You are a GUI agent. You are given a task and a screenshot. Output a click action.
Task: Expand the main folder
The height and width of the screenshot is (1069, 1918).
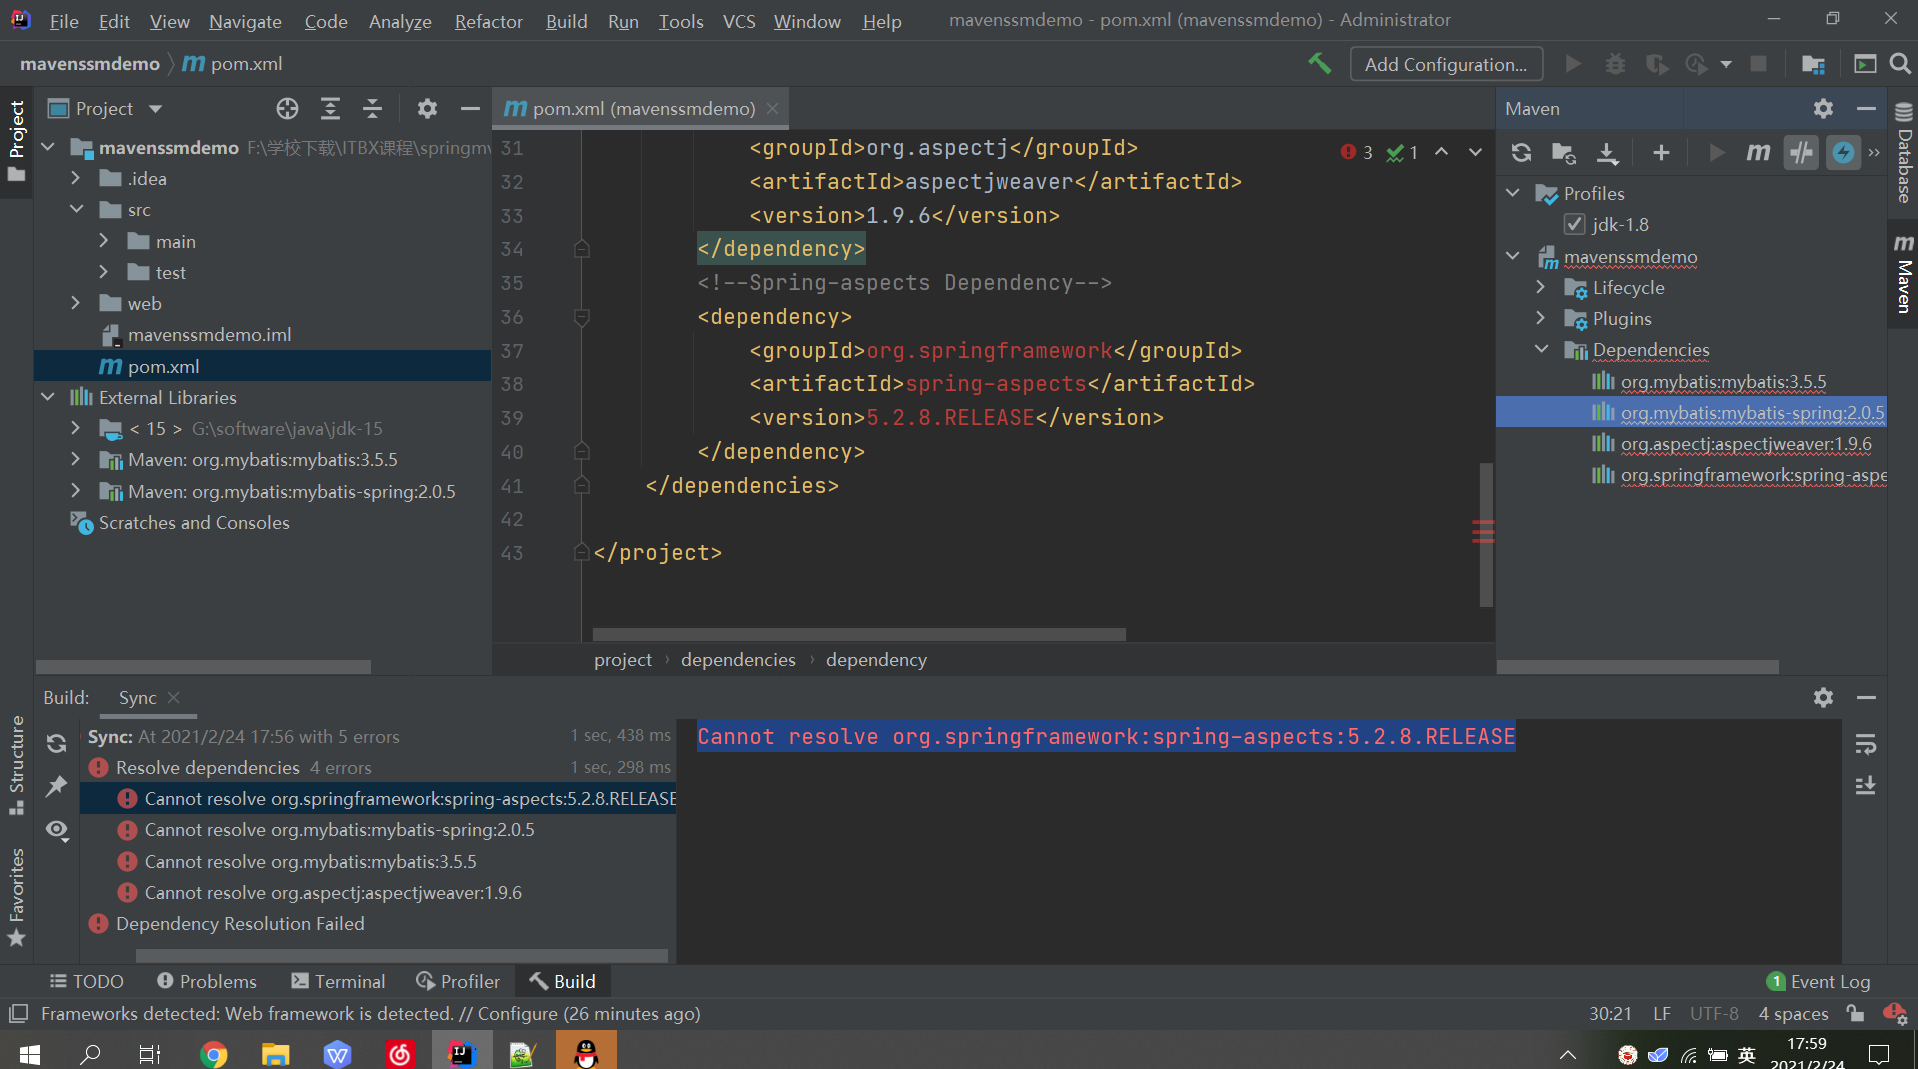(x=104, y=241)
